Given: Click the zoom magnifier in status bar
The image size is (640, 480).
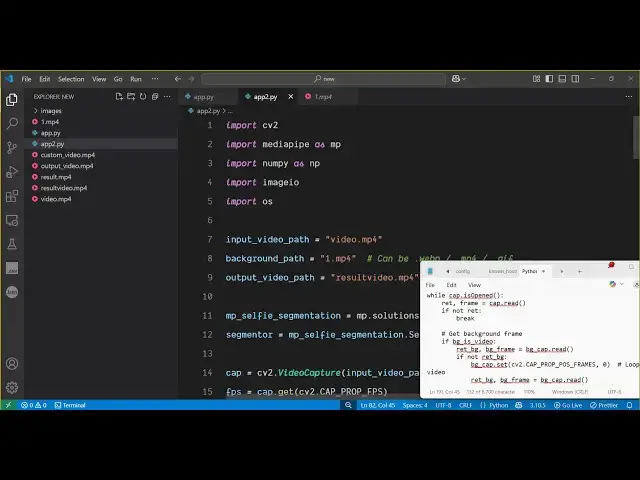Looking at the screenshot, I should tap(348, 405).
